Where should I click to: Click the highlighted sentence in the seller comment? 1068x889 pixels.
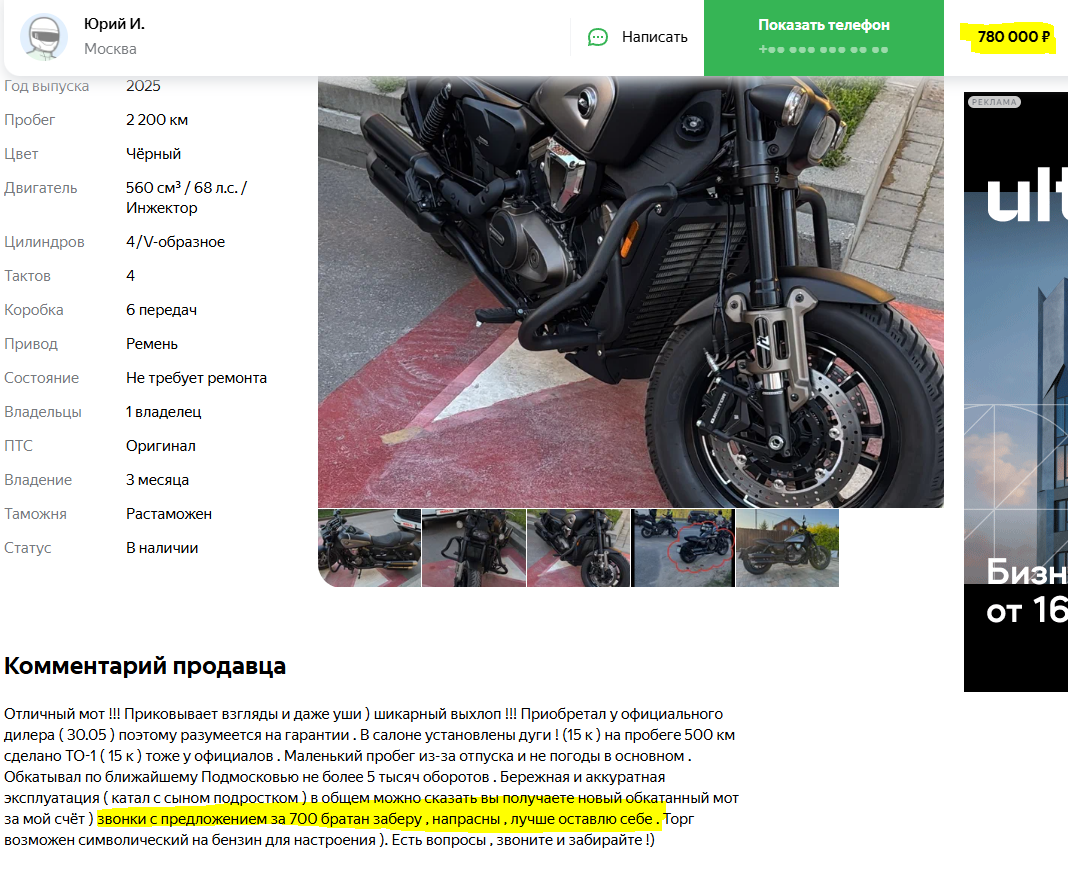tap(379, 819)
